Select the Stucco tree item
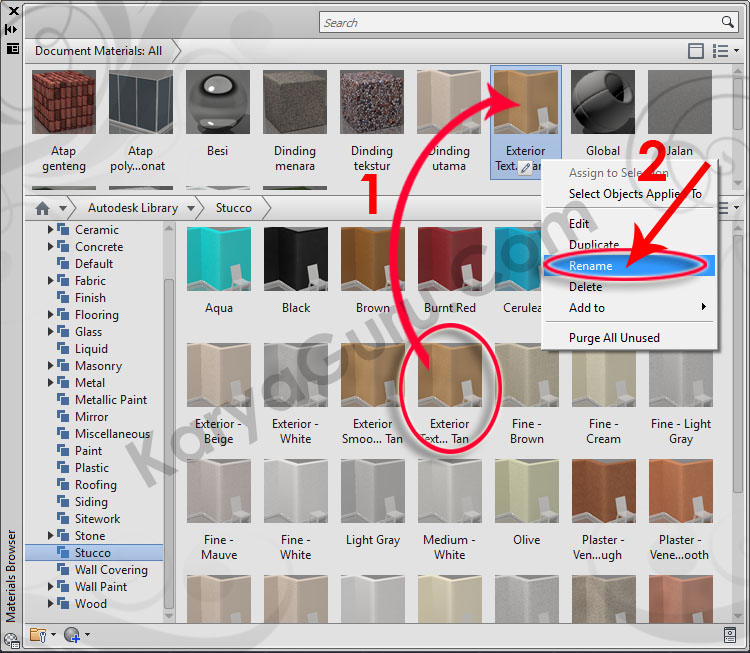The image size is (750, 653). coord(92,553)
